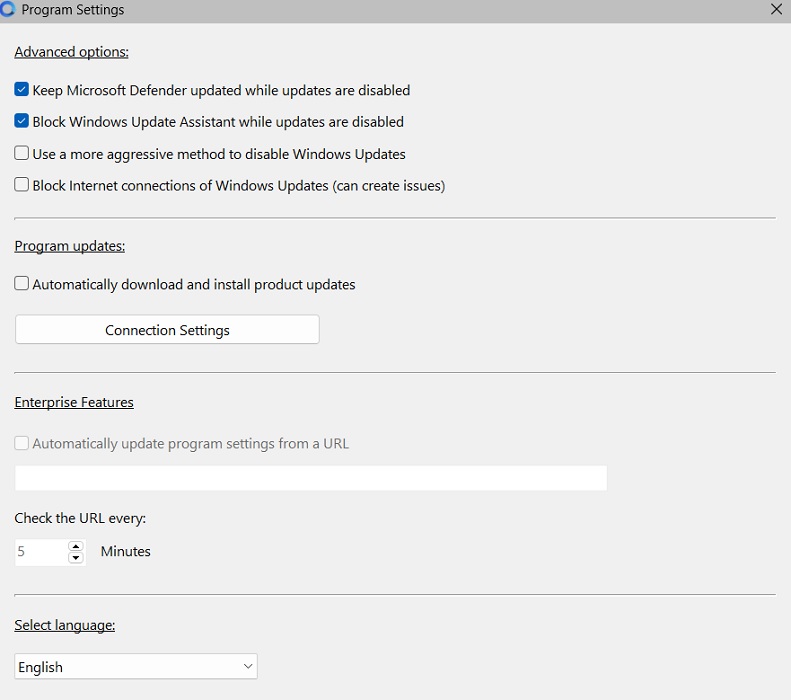The width and height of the screenshot is (791, 700).
Task: Click the minutes interval number field
Action: [41, 552]
